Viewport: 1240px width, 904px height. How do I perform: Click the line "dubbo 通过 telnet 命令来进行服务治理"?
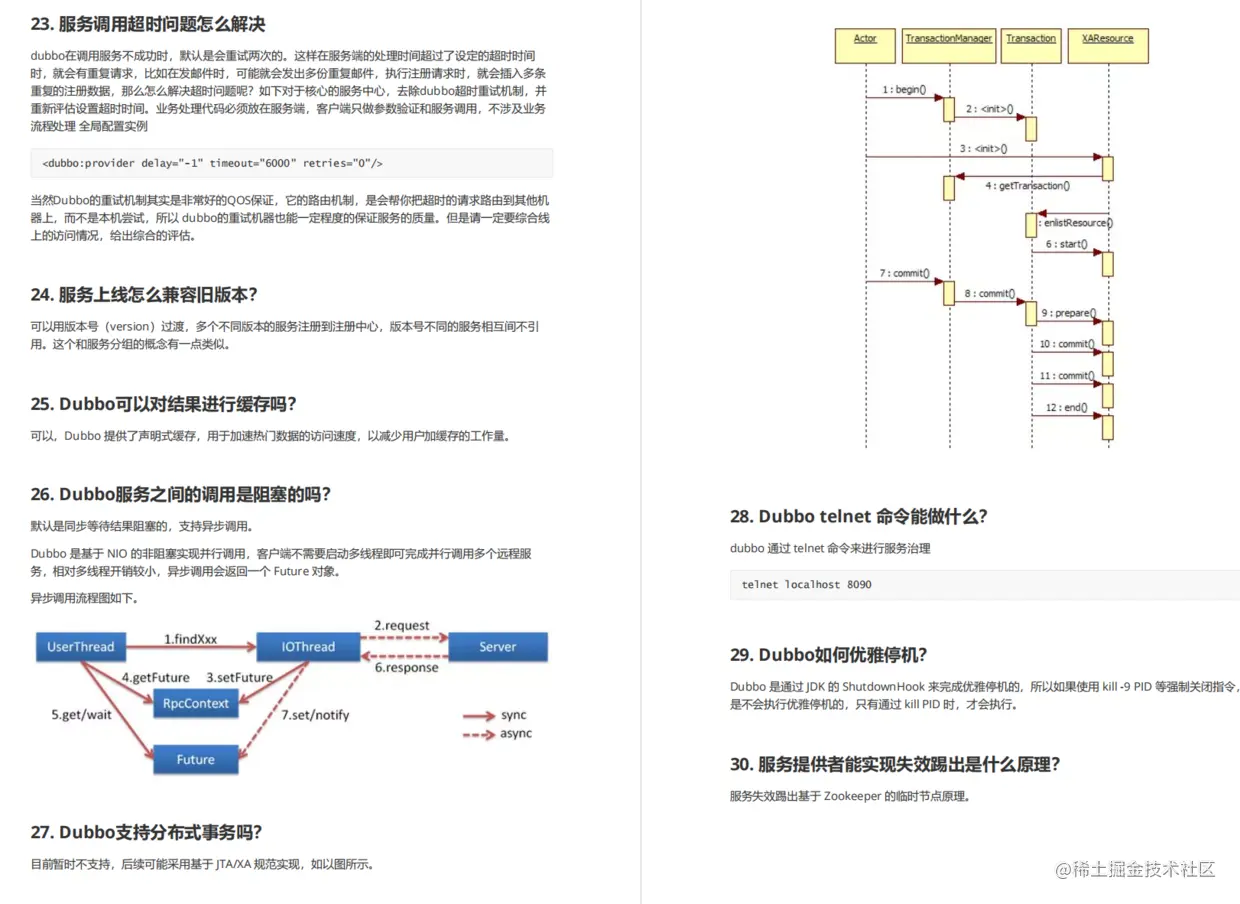[830, 548]
